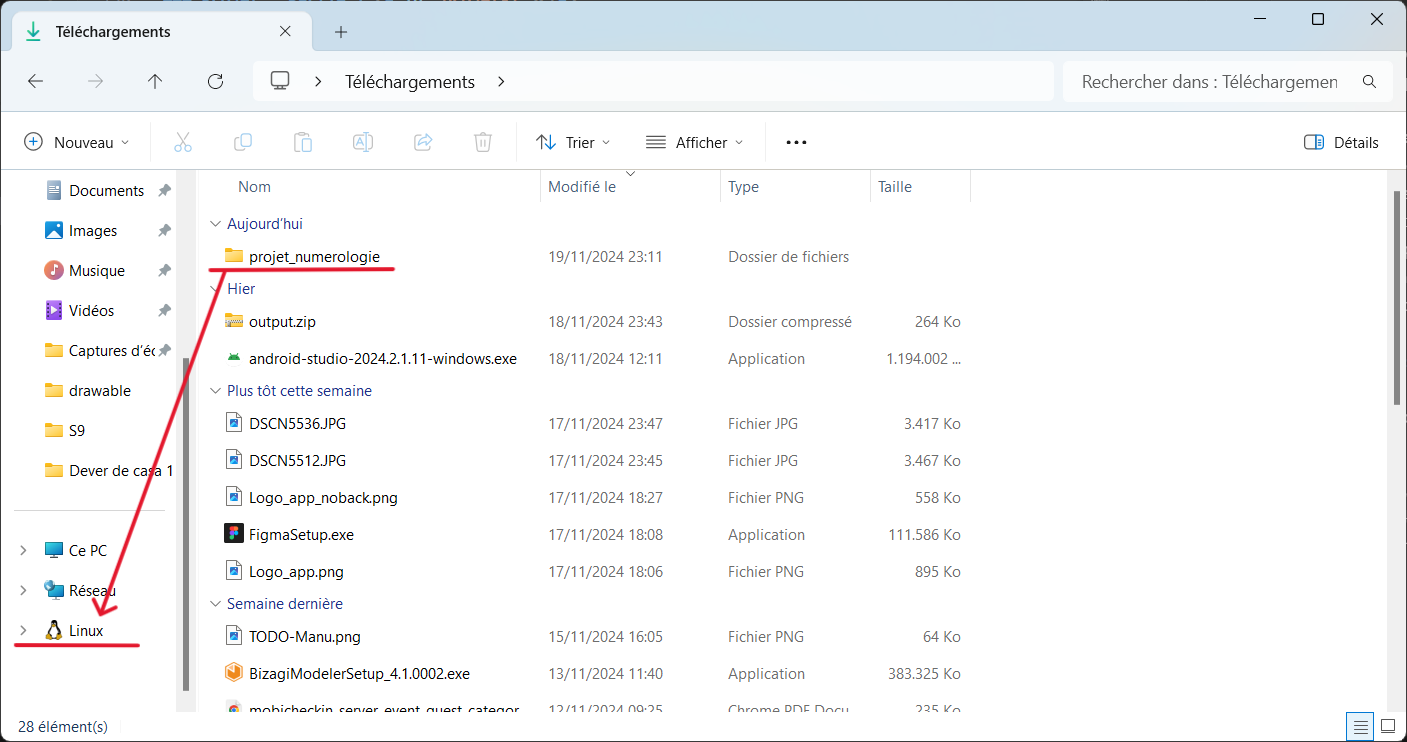Click the Paste clipboard icon

pos(303,142)
